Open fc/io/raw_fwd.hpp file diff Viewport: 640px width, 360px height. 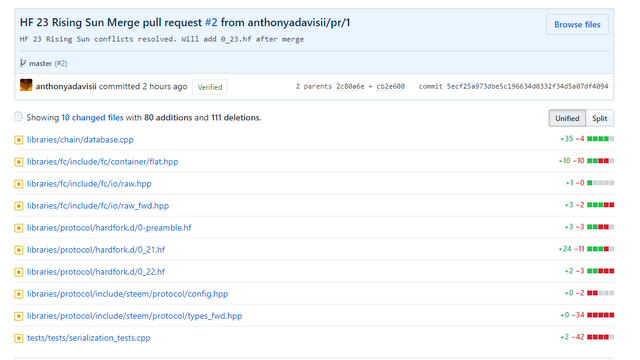(x=98, y=206)
